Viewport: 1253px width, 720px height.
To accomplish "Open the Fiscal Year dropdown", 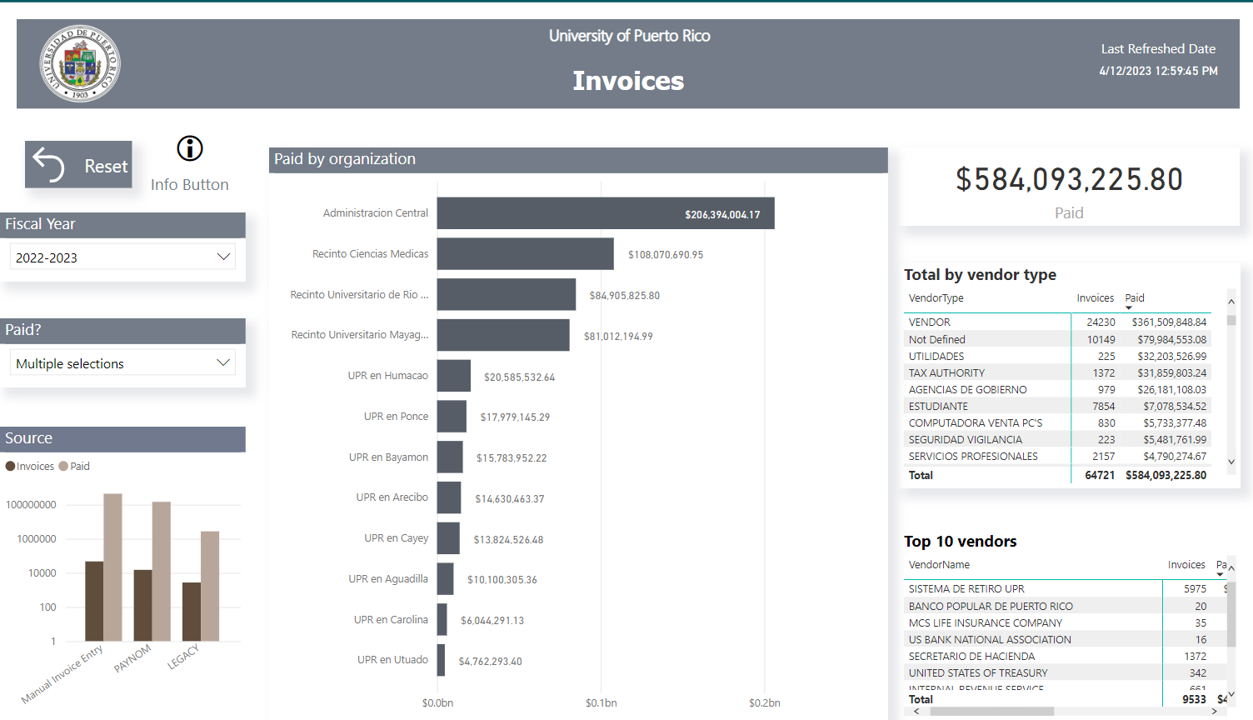I will 123,257.
